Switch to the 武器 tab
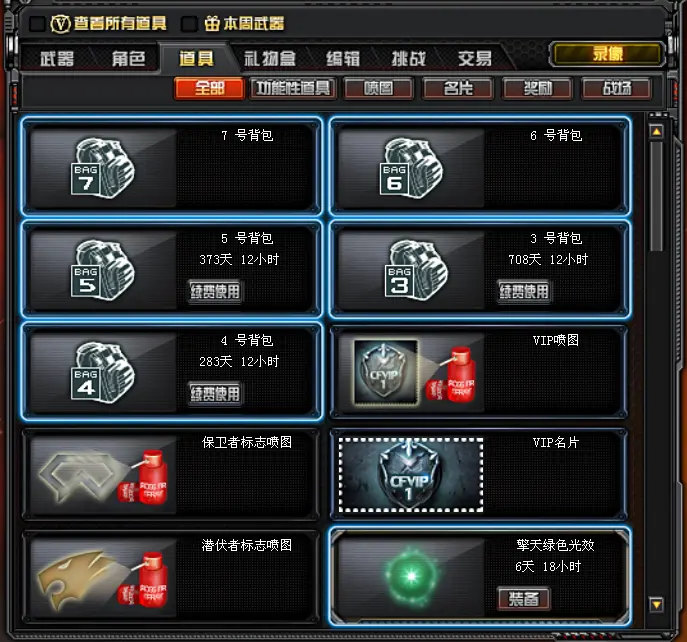The height and width of the screenshot is (642, 687). pyautogui.click(x=57, y=58)
